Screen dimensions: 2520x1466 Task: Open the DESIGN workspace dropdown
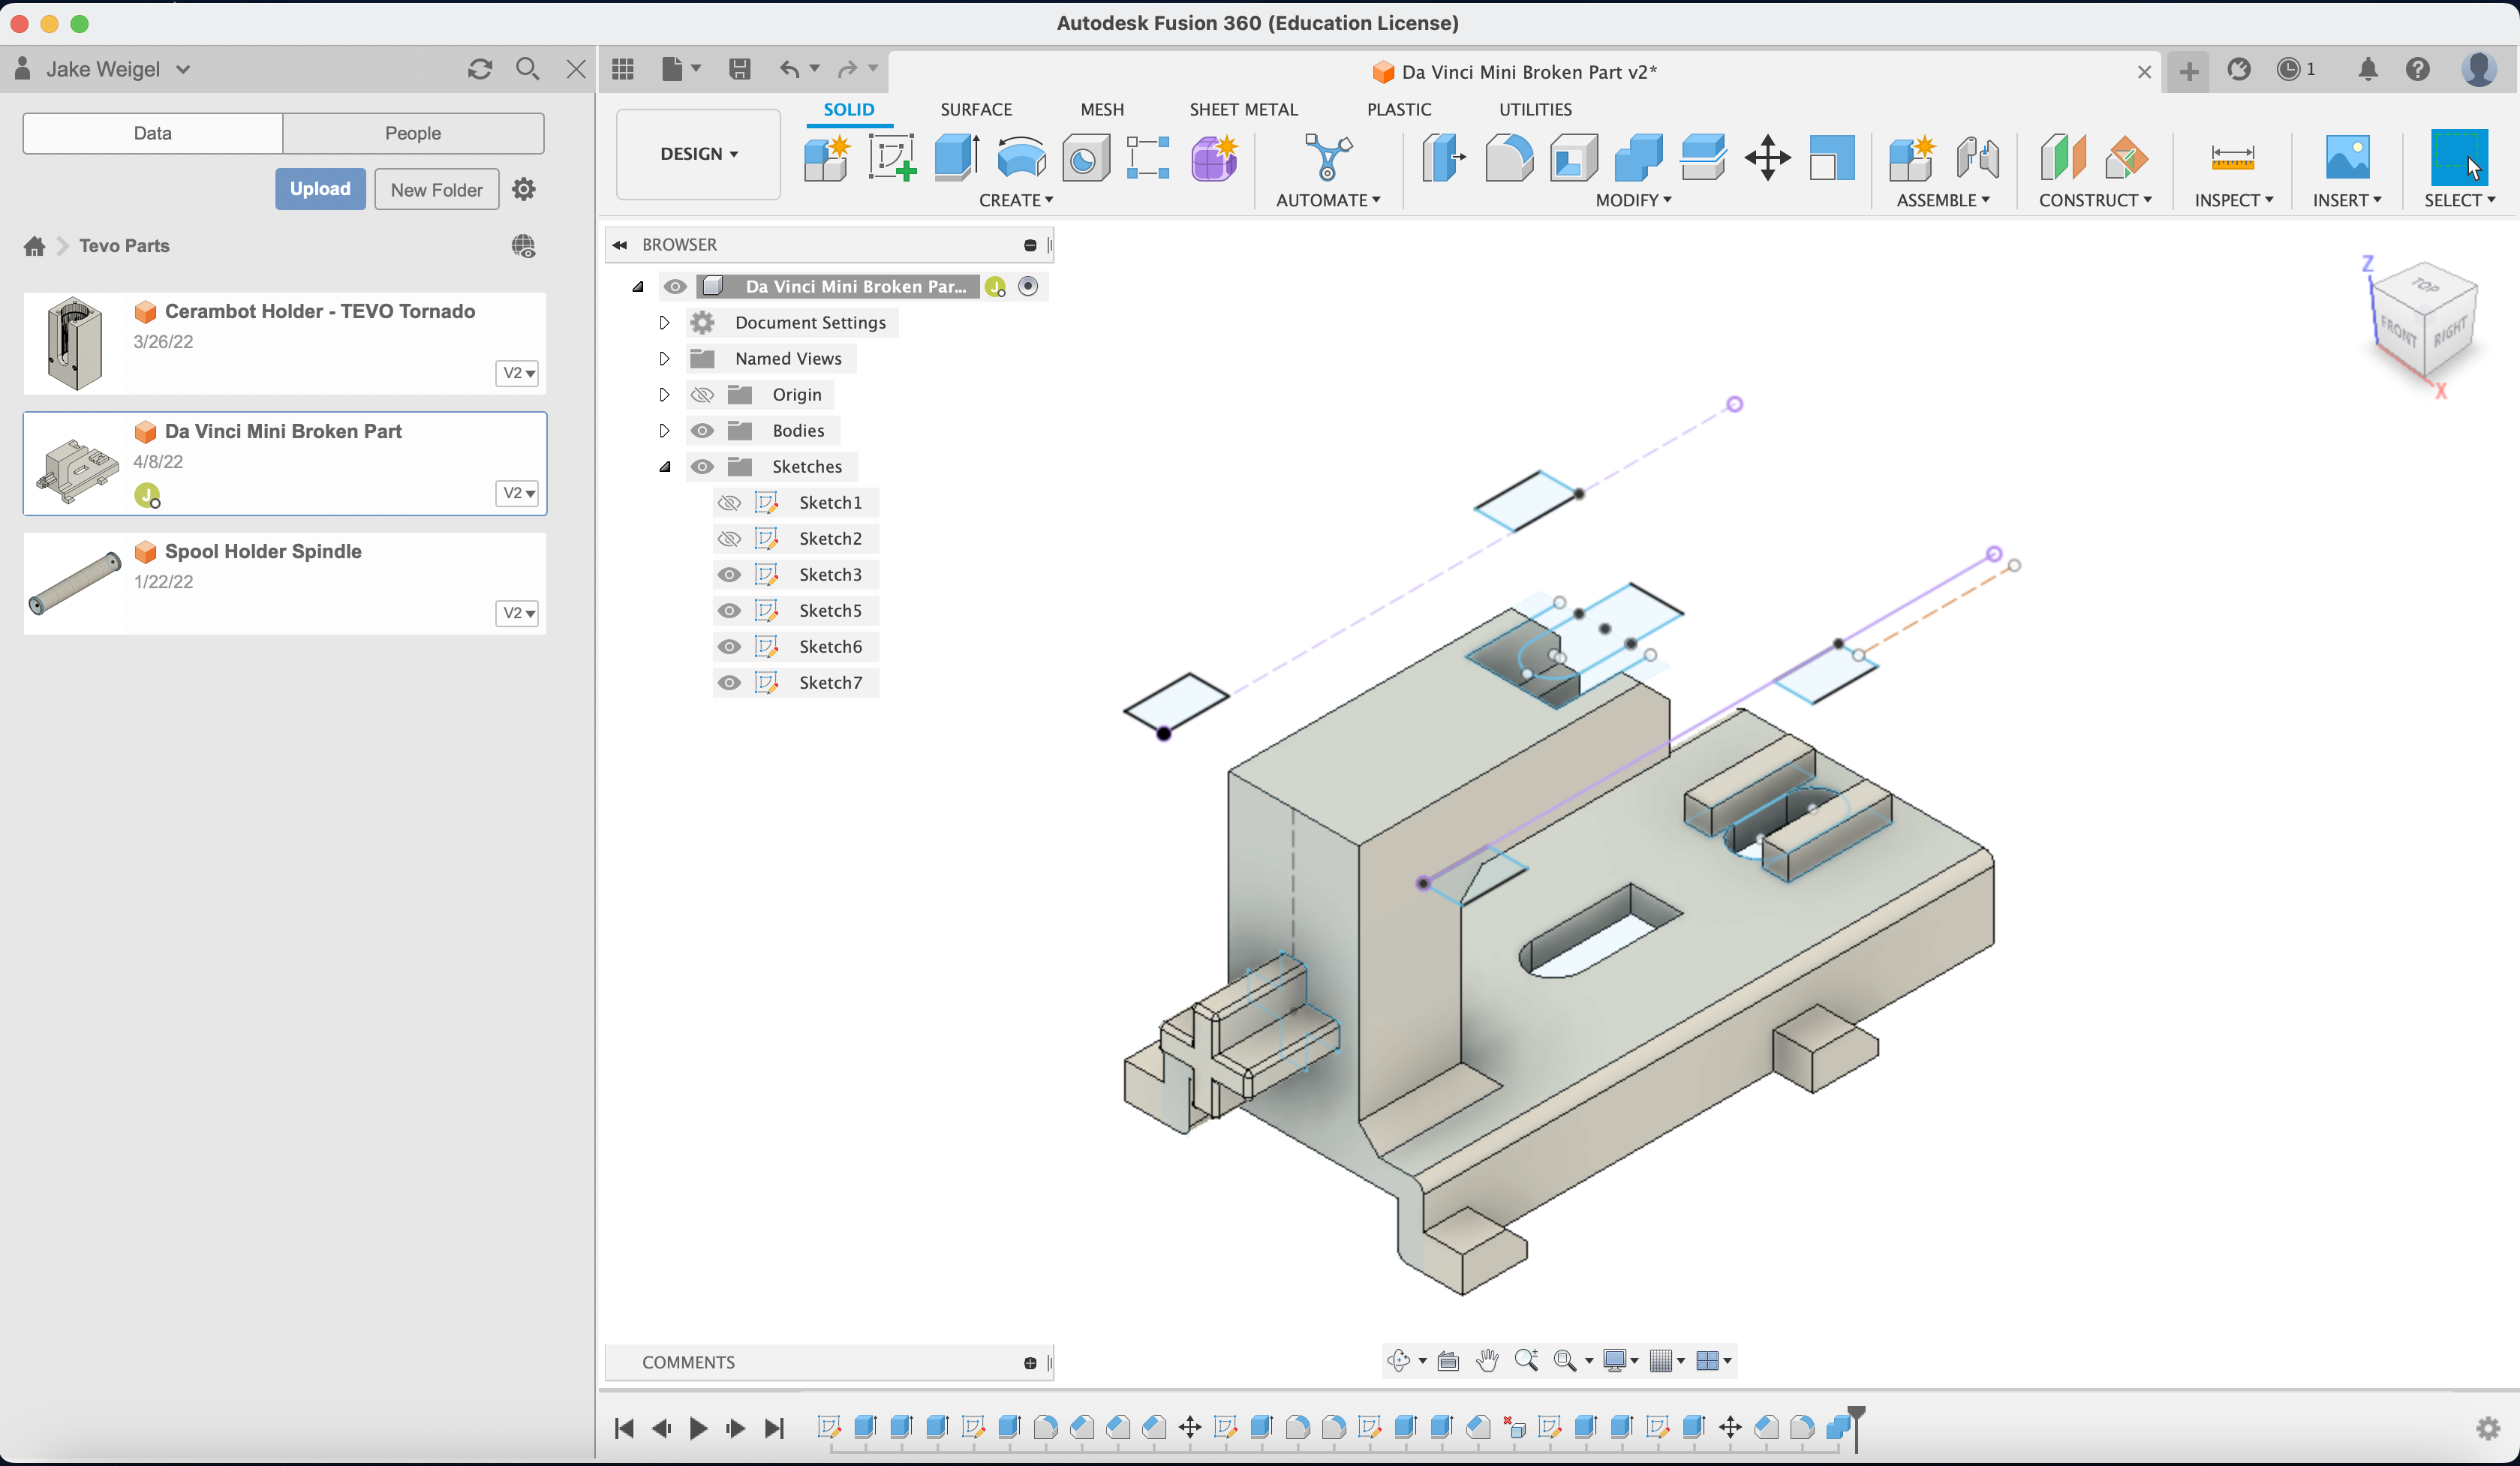click(x=698, y=154)
